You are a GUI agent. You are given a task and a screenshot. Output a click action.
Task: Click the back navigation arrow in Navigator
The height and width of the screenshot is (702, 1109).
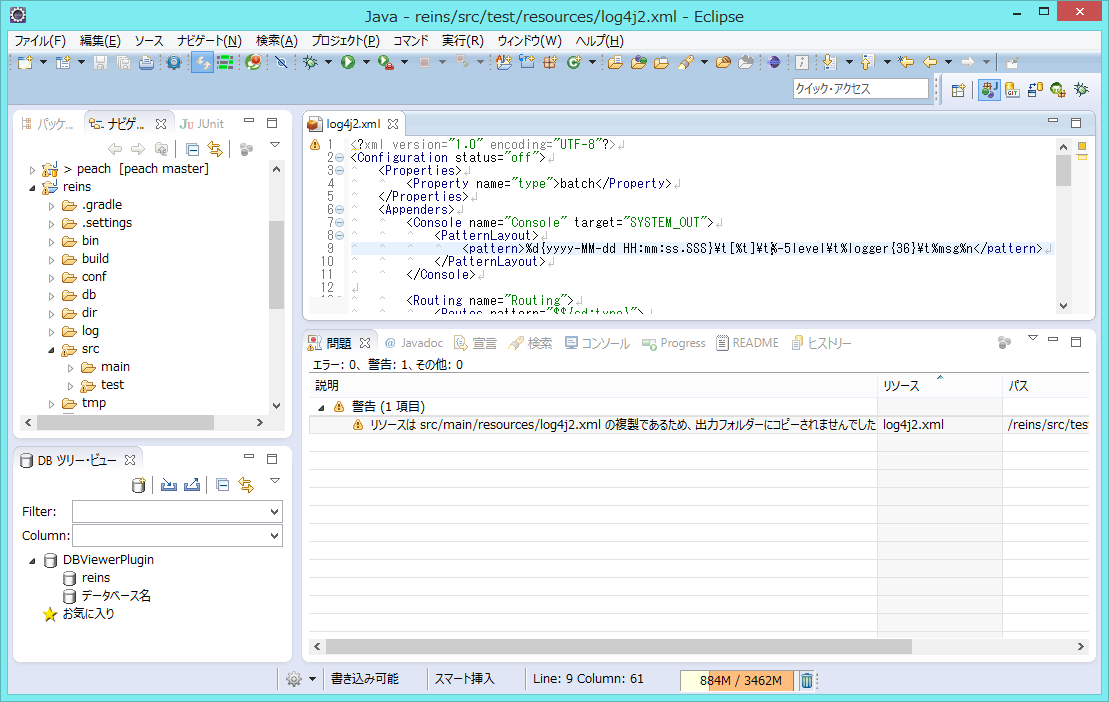pos(114,147)
